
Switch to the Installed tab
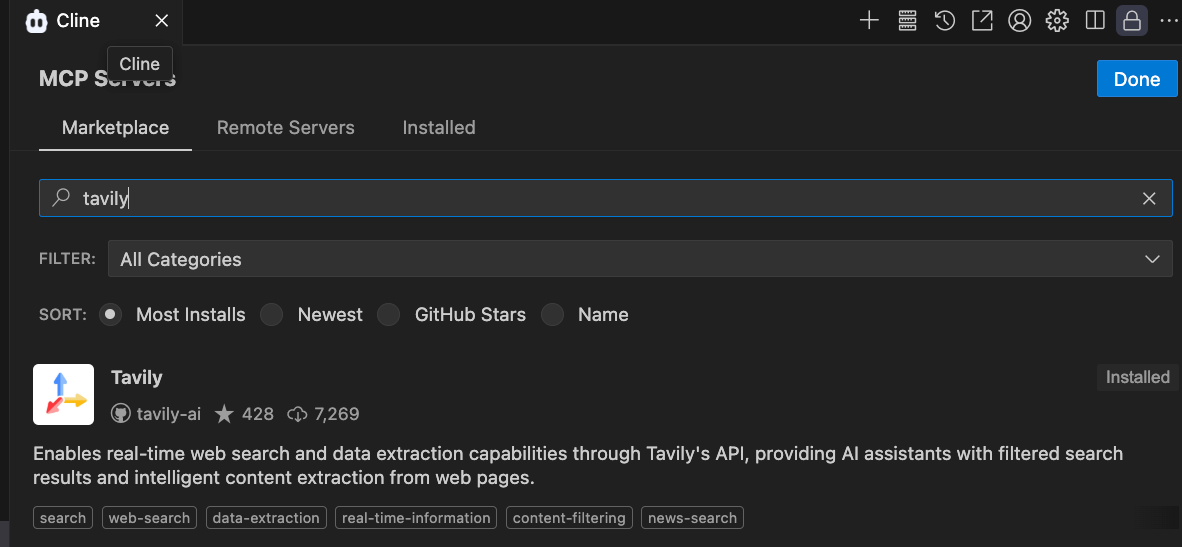pyautogui.click(x=439, y=127)
